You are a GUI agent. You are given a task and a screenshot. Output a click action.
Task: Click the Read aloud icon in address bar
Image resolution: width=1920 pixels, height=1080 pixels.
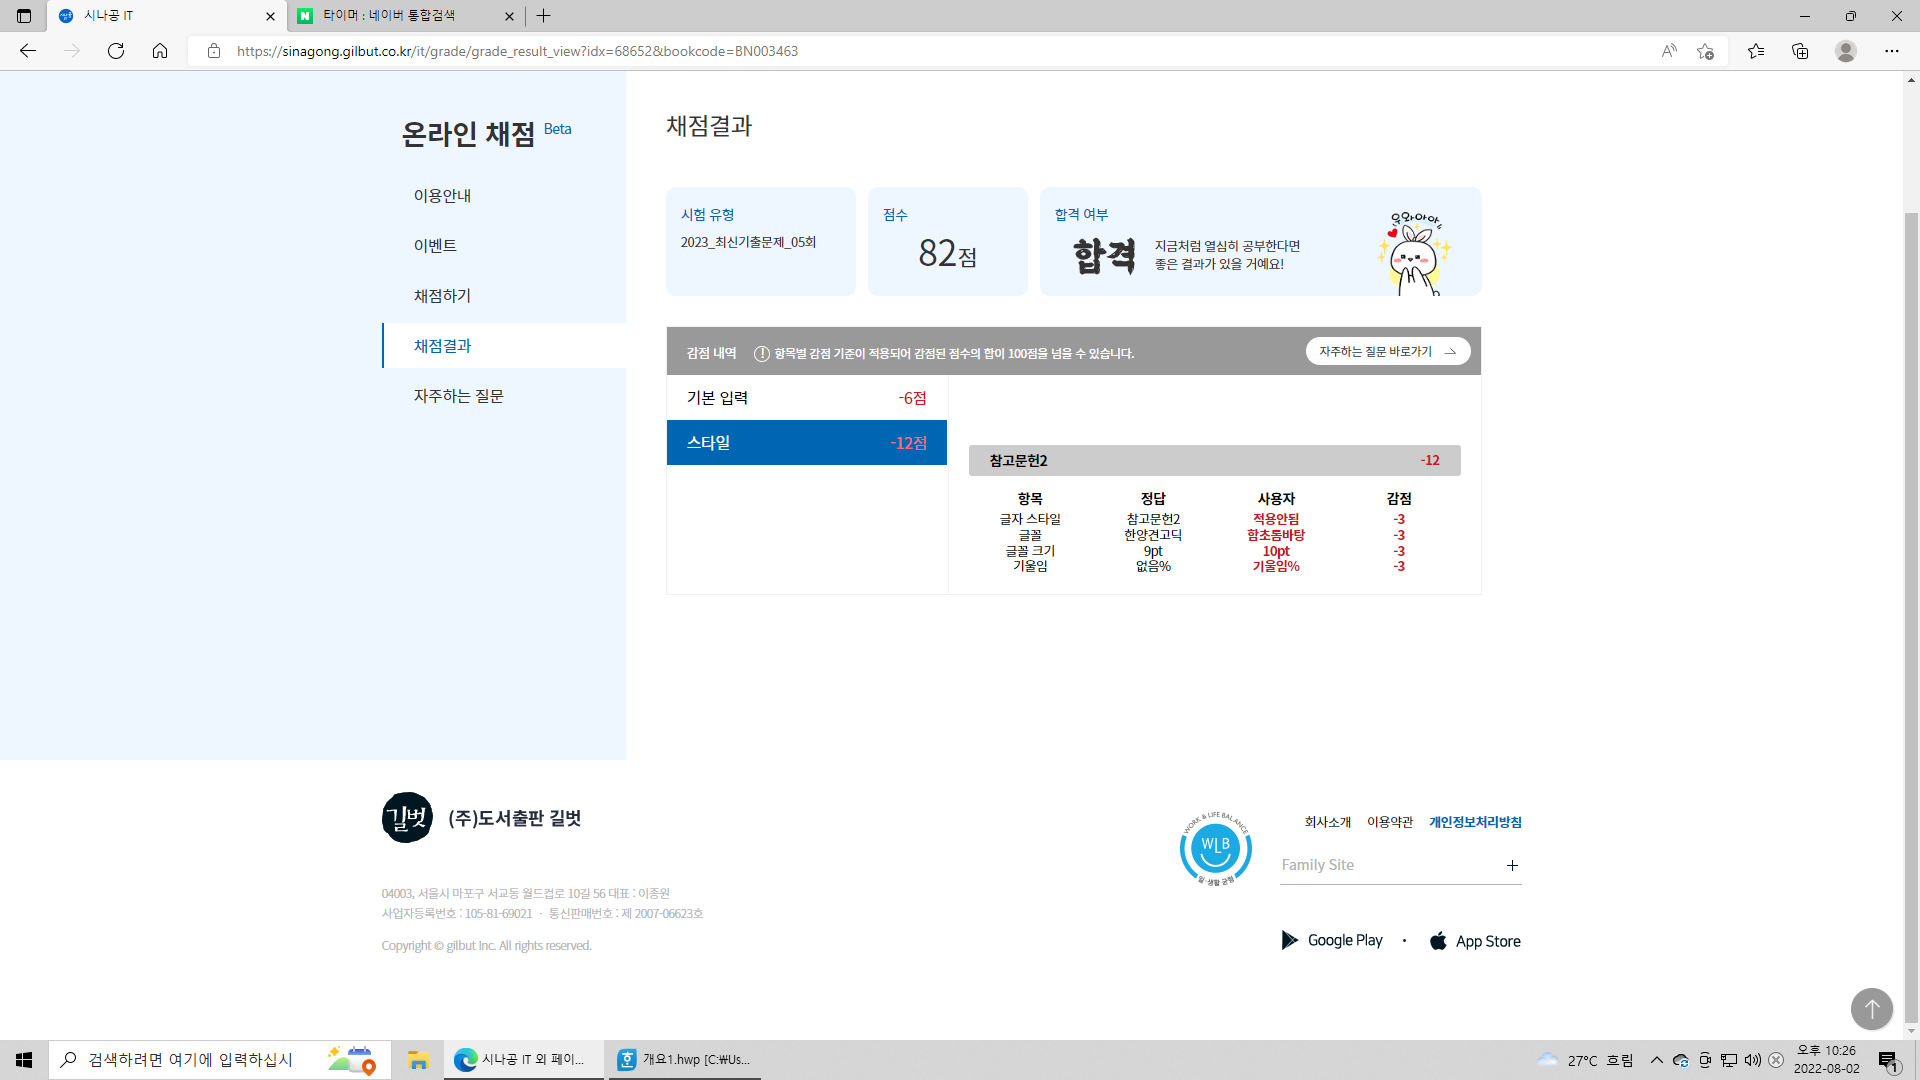point(1669,51)
